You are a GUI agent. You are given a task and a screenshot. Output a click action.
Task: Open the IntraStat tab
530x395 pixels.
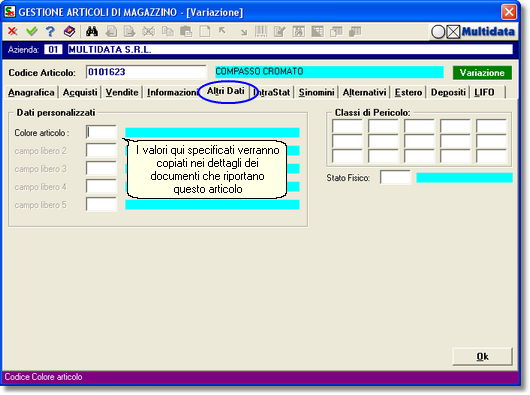[x=272, y=92]
